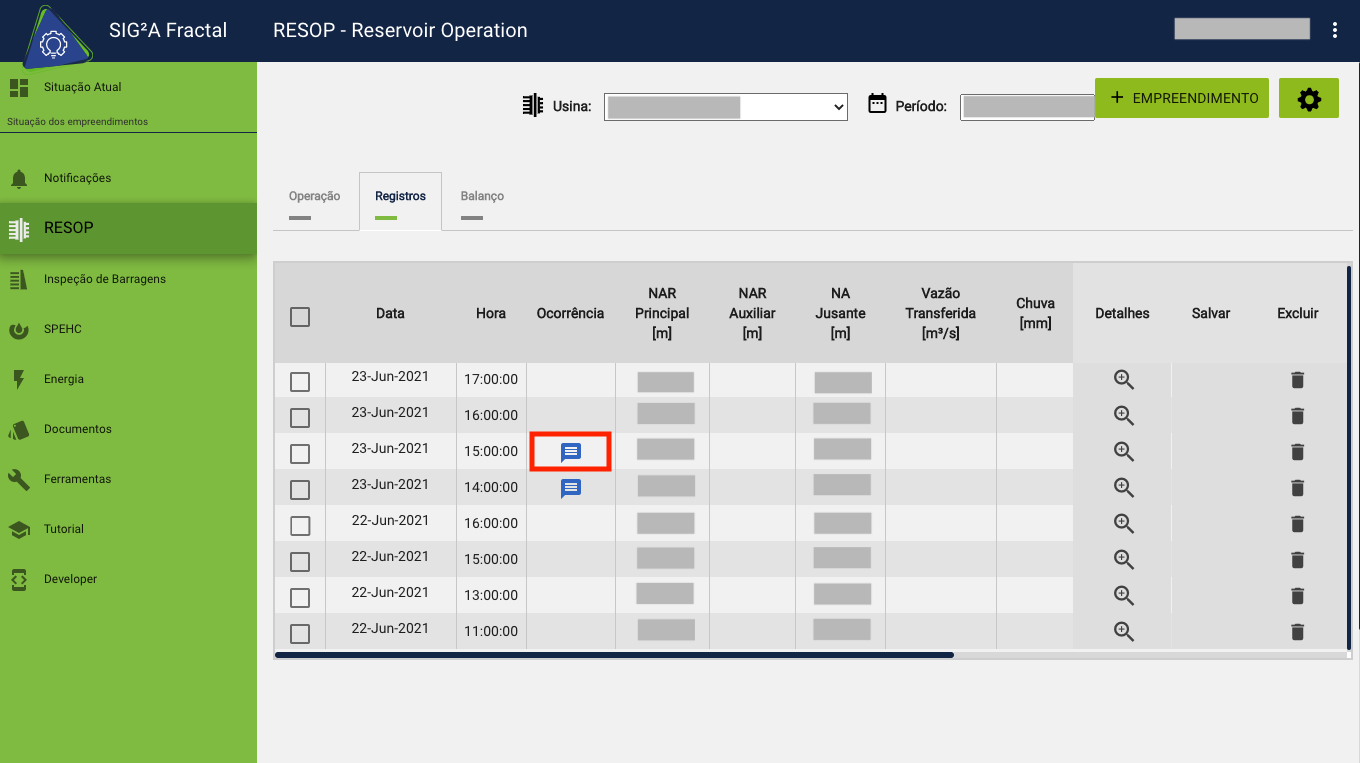The width and height of the screenshot is (1360, 763).
Task: Go to Notificações in sidebar
Action: point(77,178)
